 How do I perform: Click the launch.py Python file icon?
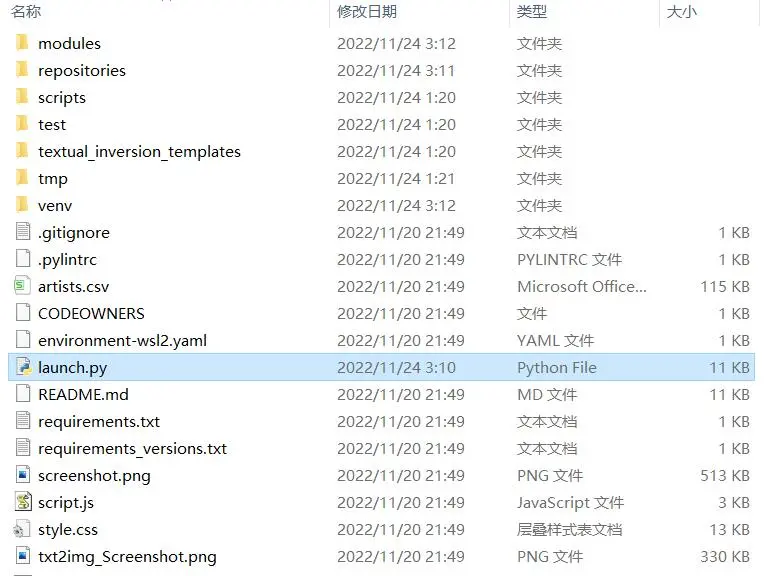coord(23,367)
